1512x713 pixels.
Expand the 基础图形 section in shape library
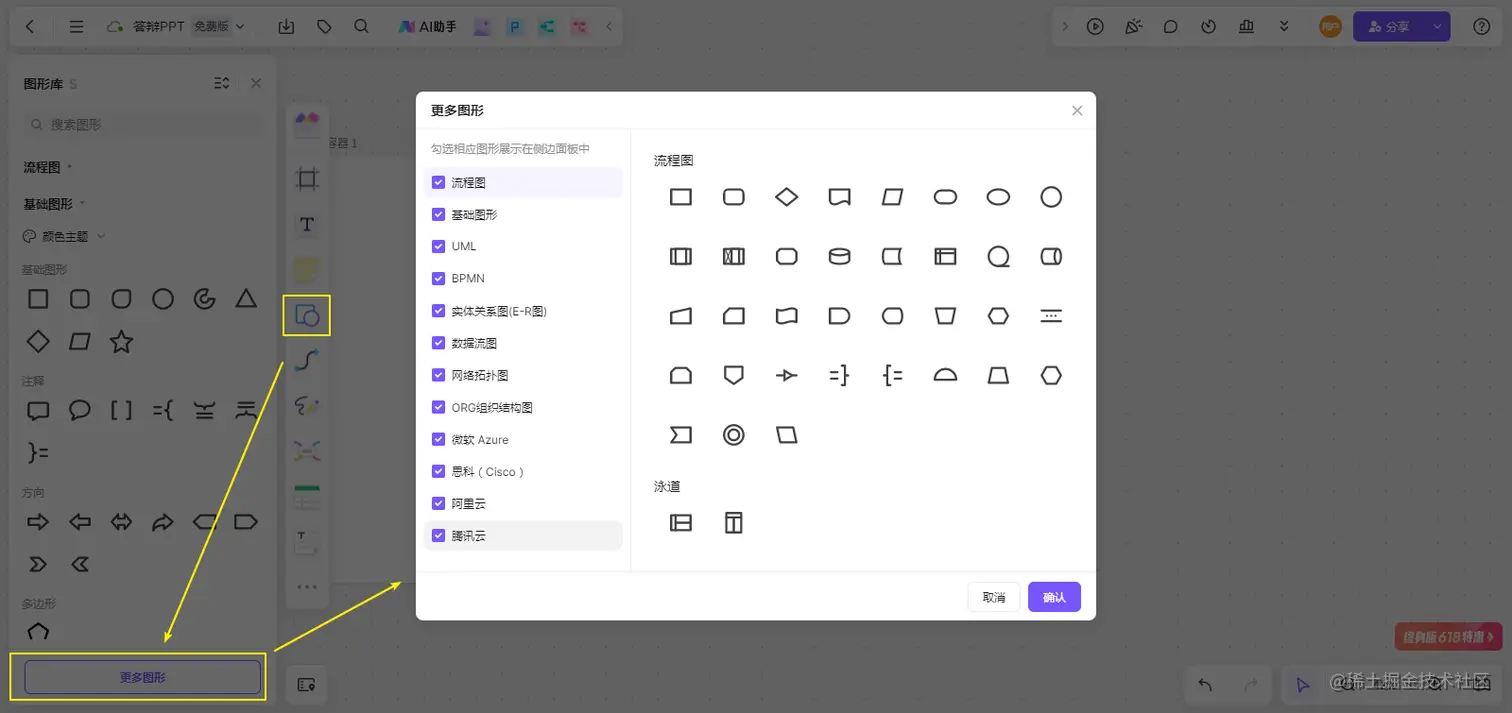54,204
